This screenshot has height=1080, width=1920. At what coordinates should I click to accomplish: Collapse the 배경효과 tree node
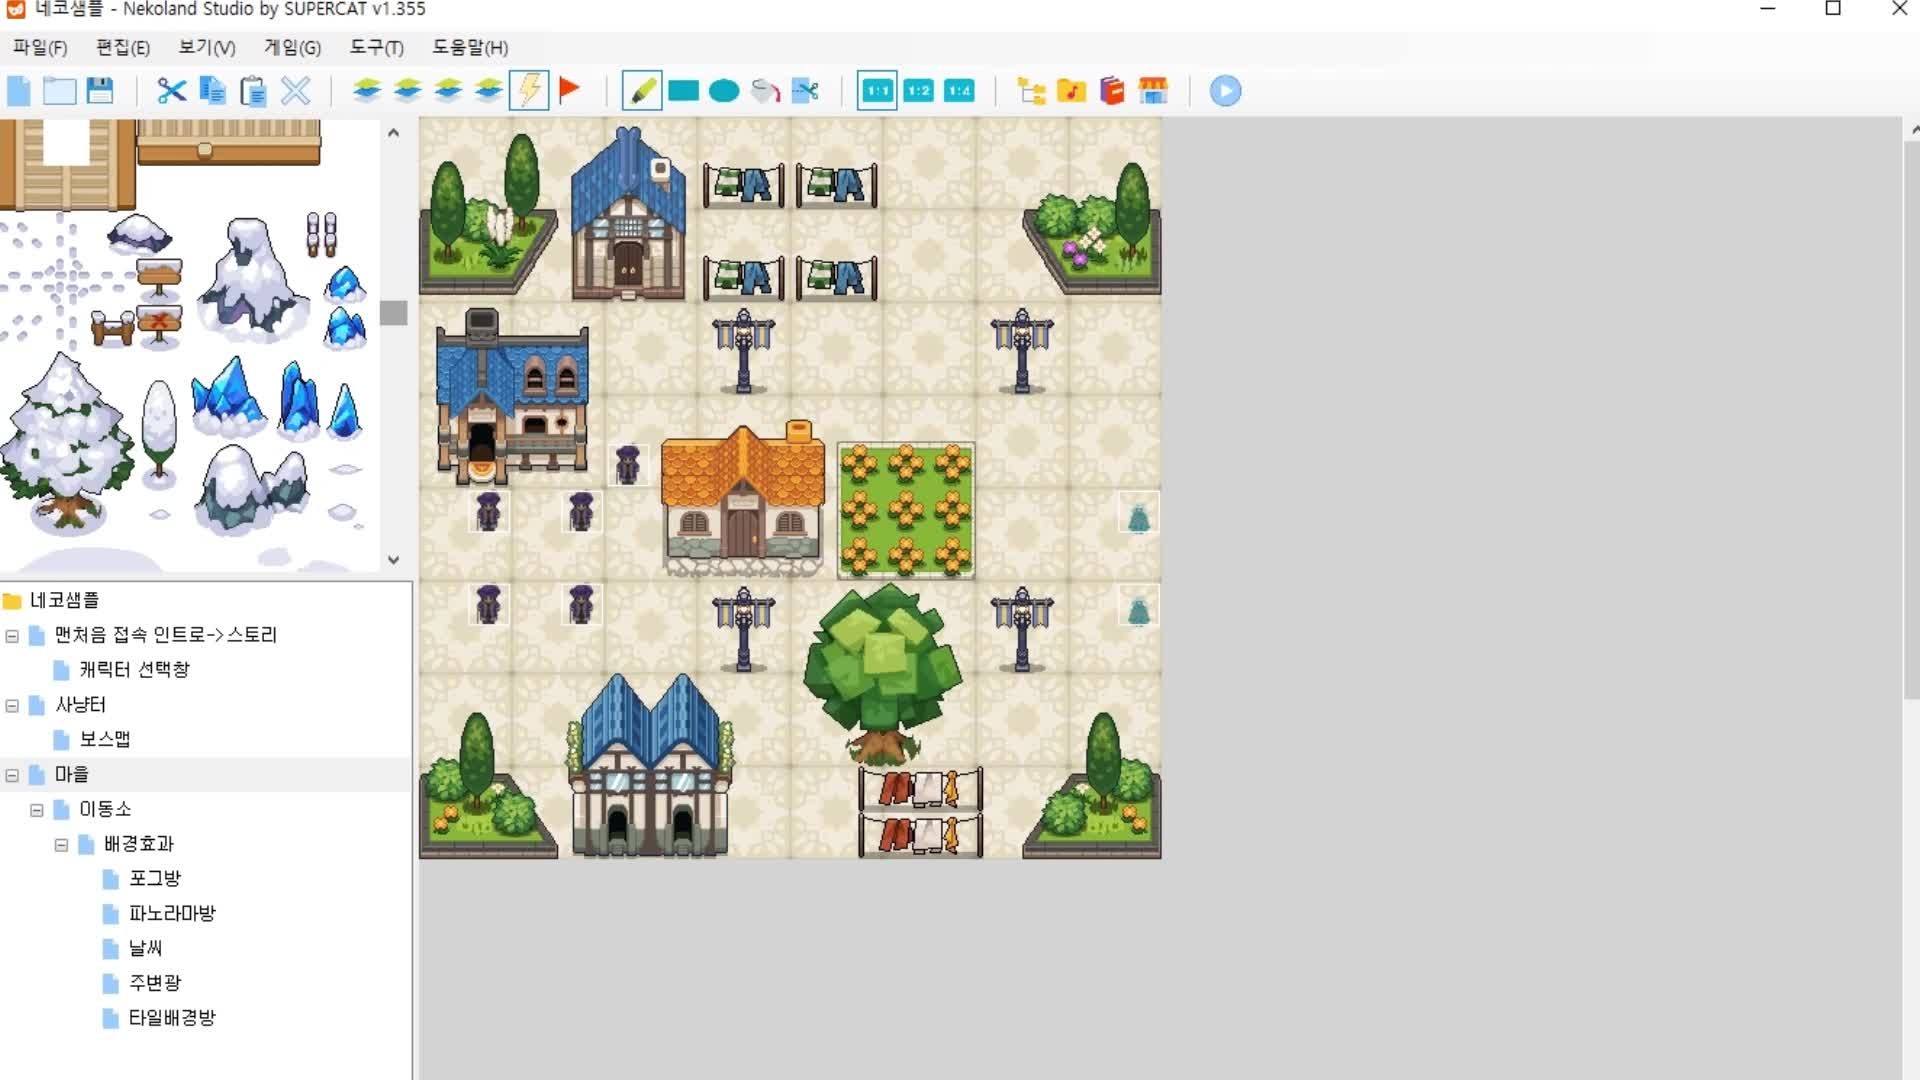[x=61, y=845]
